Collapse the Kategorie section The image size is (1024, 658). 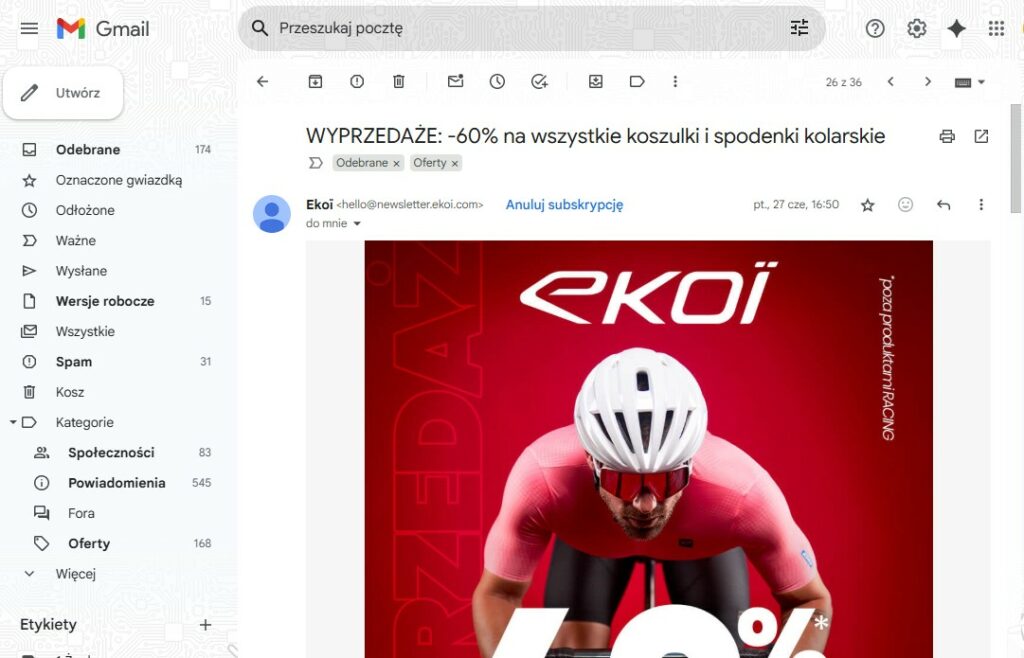coord(12,422)
